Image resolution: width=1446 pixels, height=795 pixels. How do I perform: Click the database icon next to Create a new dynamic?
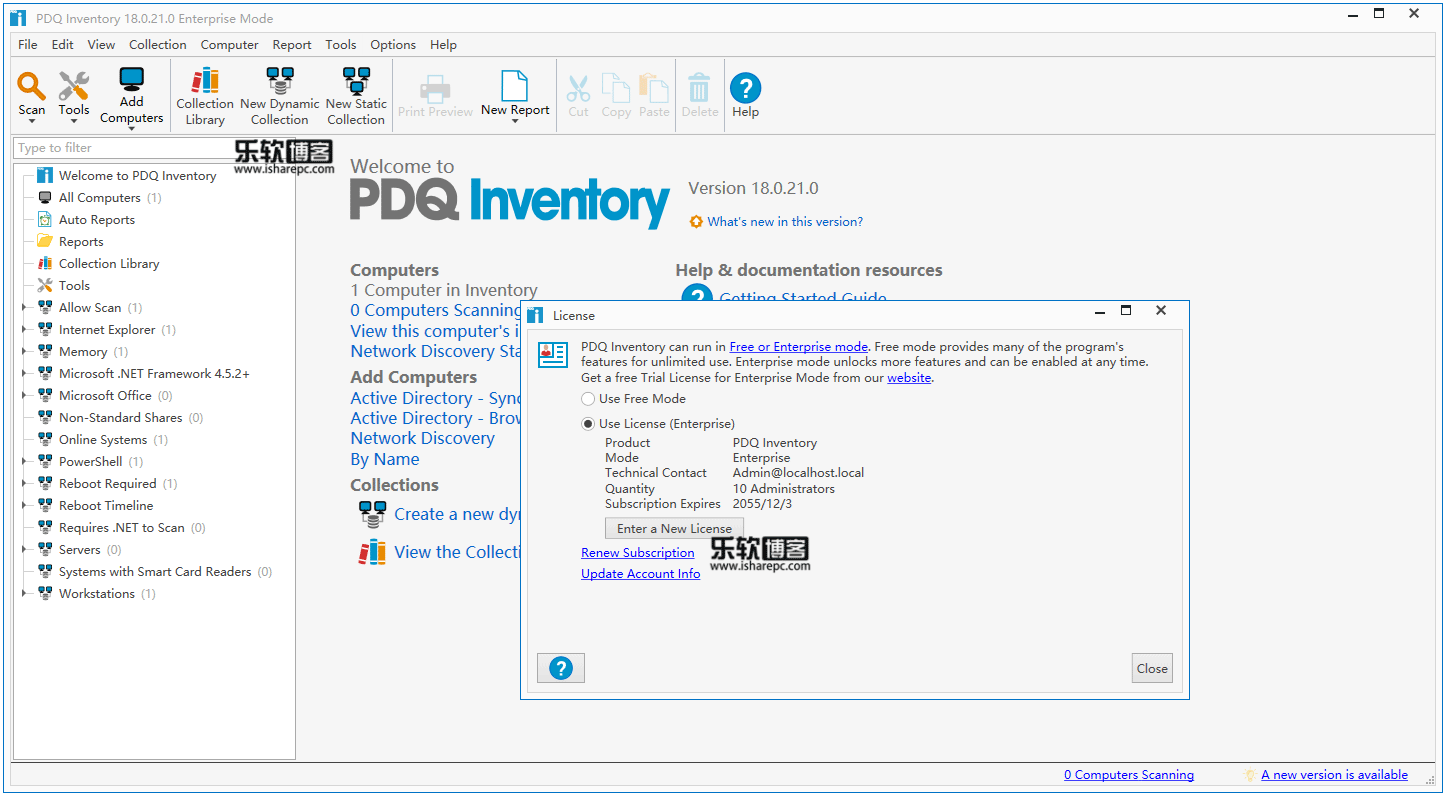tap(372, 514)
